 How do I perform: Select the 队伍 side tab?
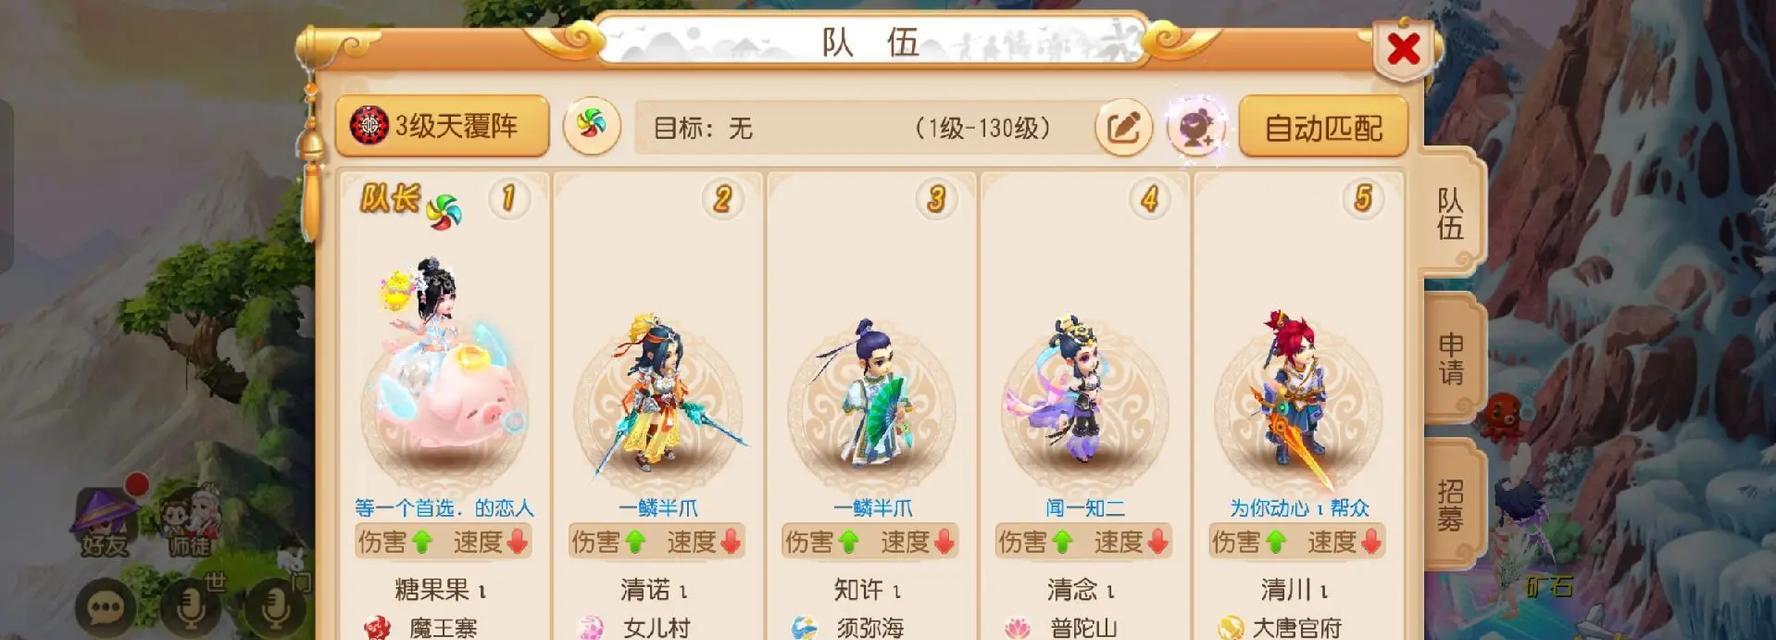coord(1451,212)
